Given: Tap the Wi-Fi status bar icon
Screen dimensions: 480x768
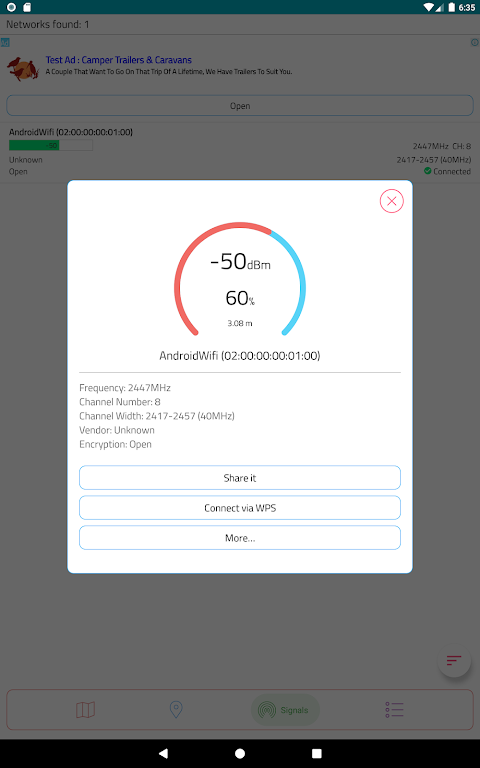Looking at the screenshot, I should click(429, 7).
